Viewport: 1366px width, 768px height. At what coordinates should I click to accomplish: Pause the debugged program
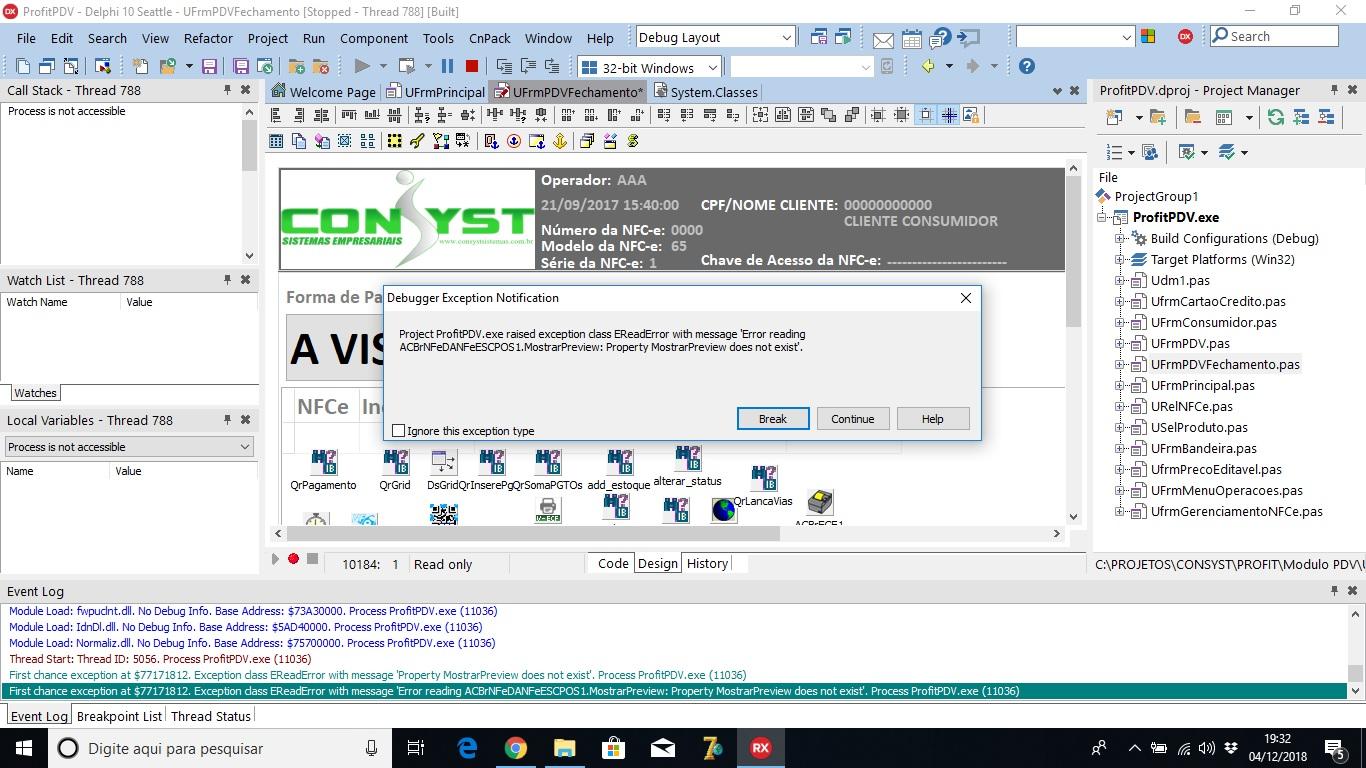pos(447,66)
